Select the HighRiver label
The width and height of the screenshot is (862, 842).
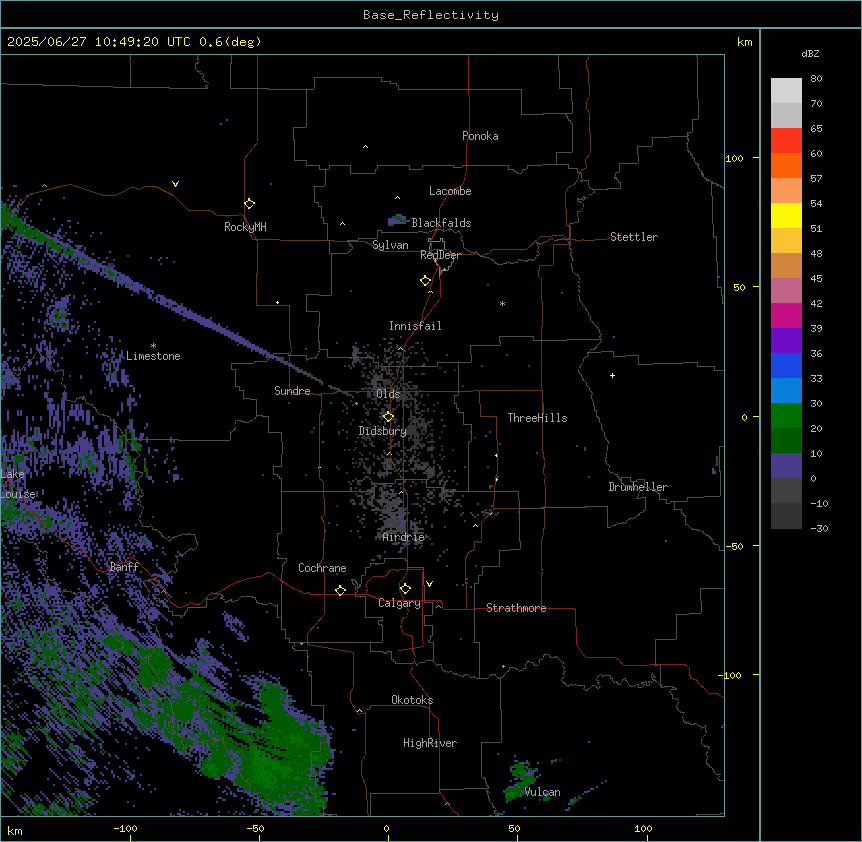(430, 743)
